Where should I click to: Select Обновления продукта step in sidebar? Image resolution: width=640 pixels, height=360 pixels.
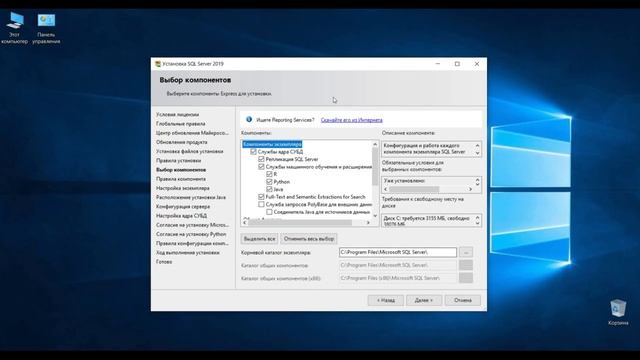[x=182, y=142]
